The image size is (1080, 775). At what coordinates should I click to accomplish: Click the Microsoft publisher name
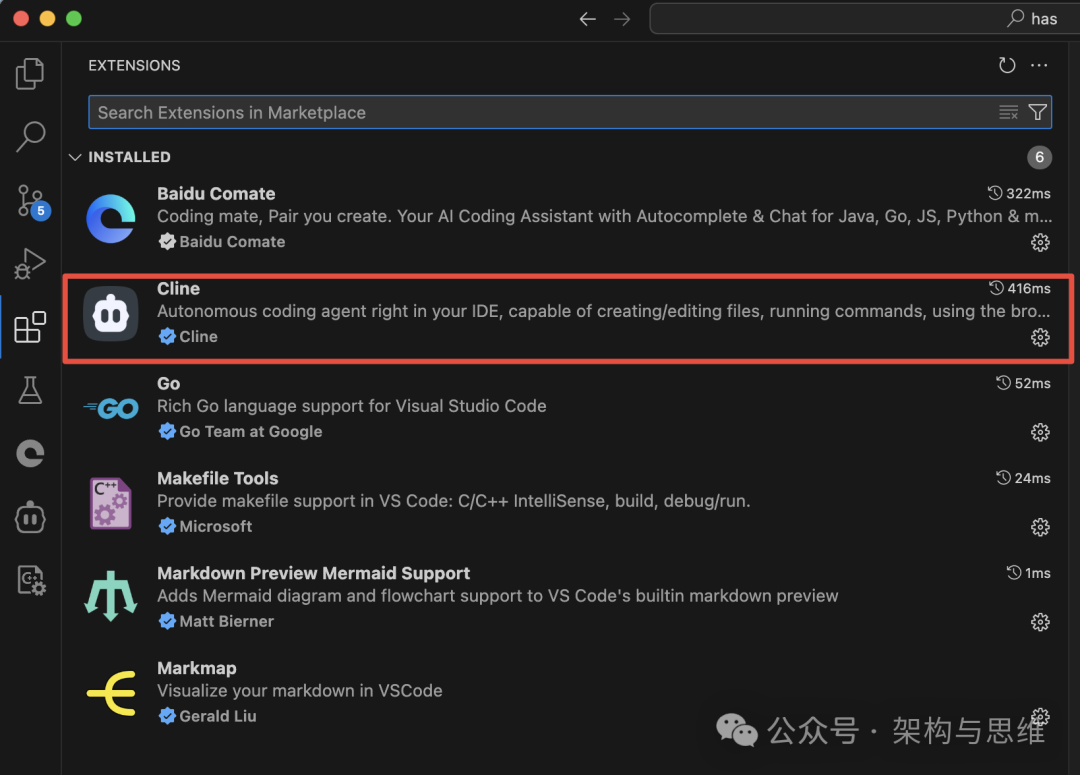(216, 526)
